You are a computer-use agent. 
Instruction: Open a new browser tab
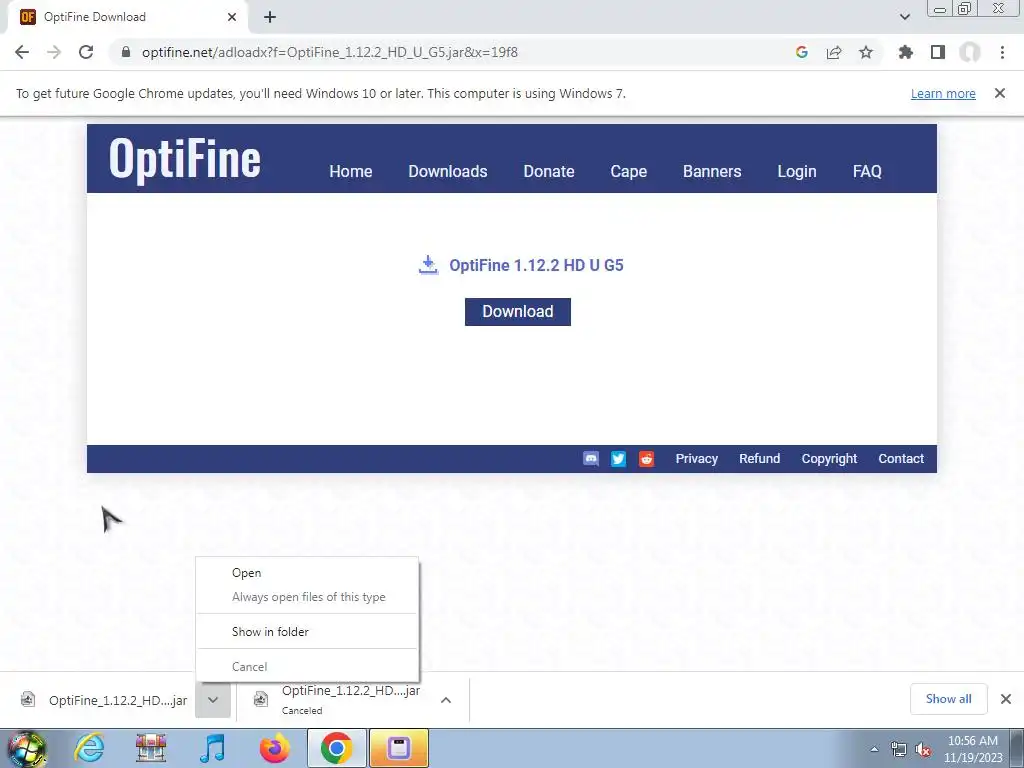(x=270, y=17)
